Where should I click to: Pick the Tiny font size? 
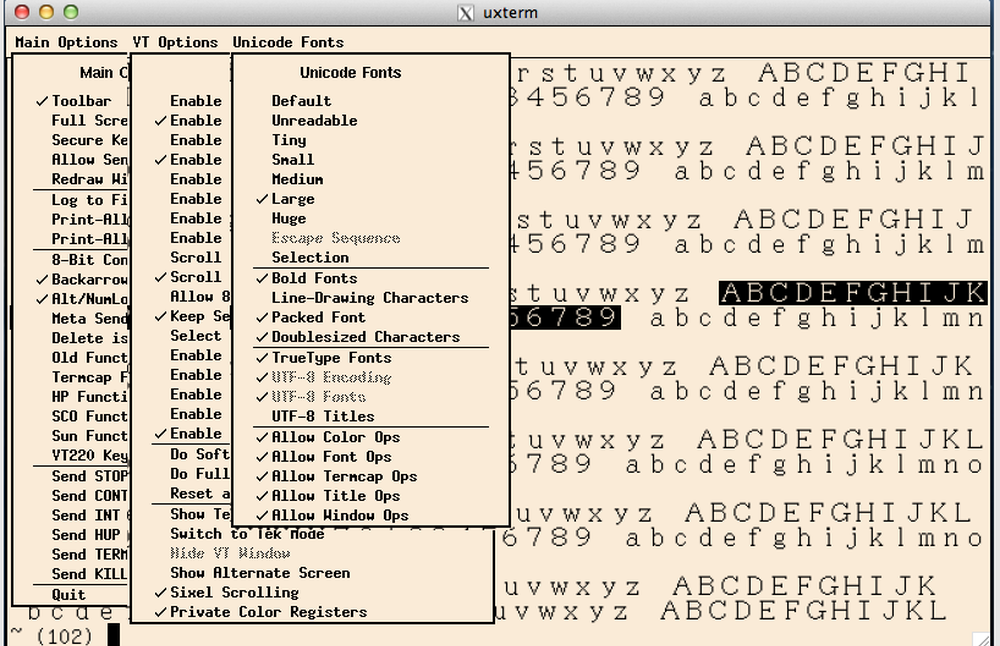coord(289,140)
